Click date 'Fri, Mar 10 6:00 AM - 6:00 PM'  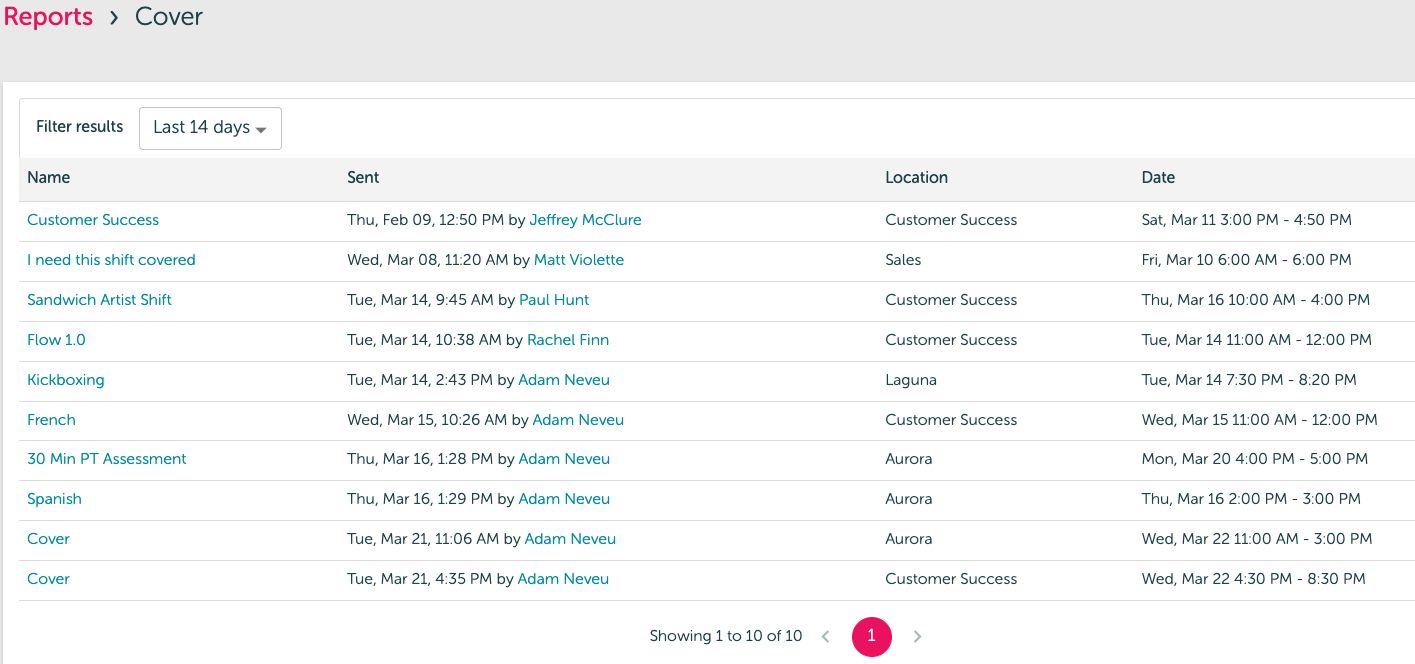click(1246, 260)
